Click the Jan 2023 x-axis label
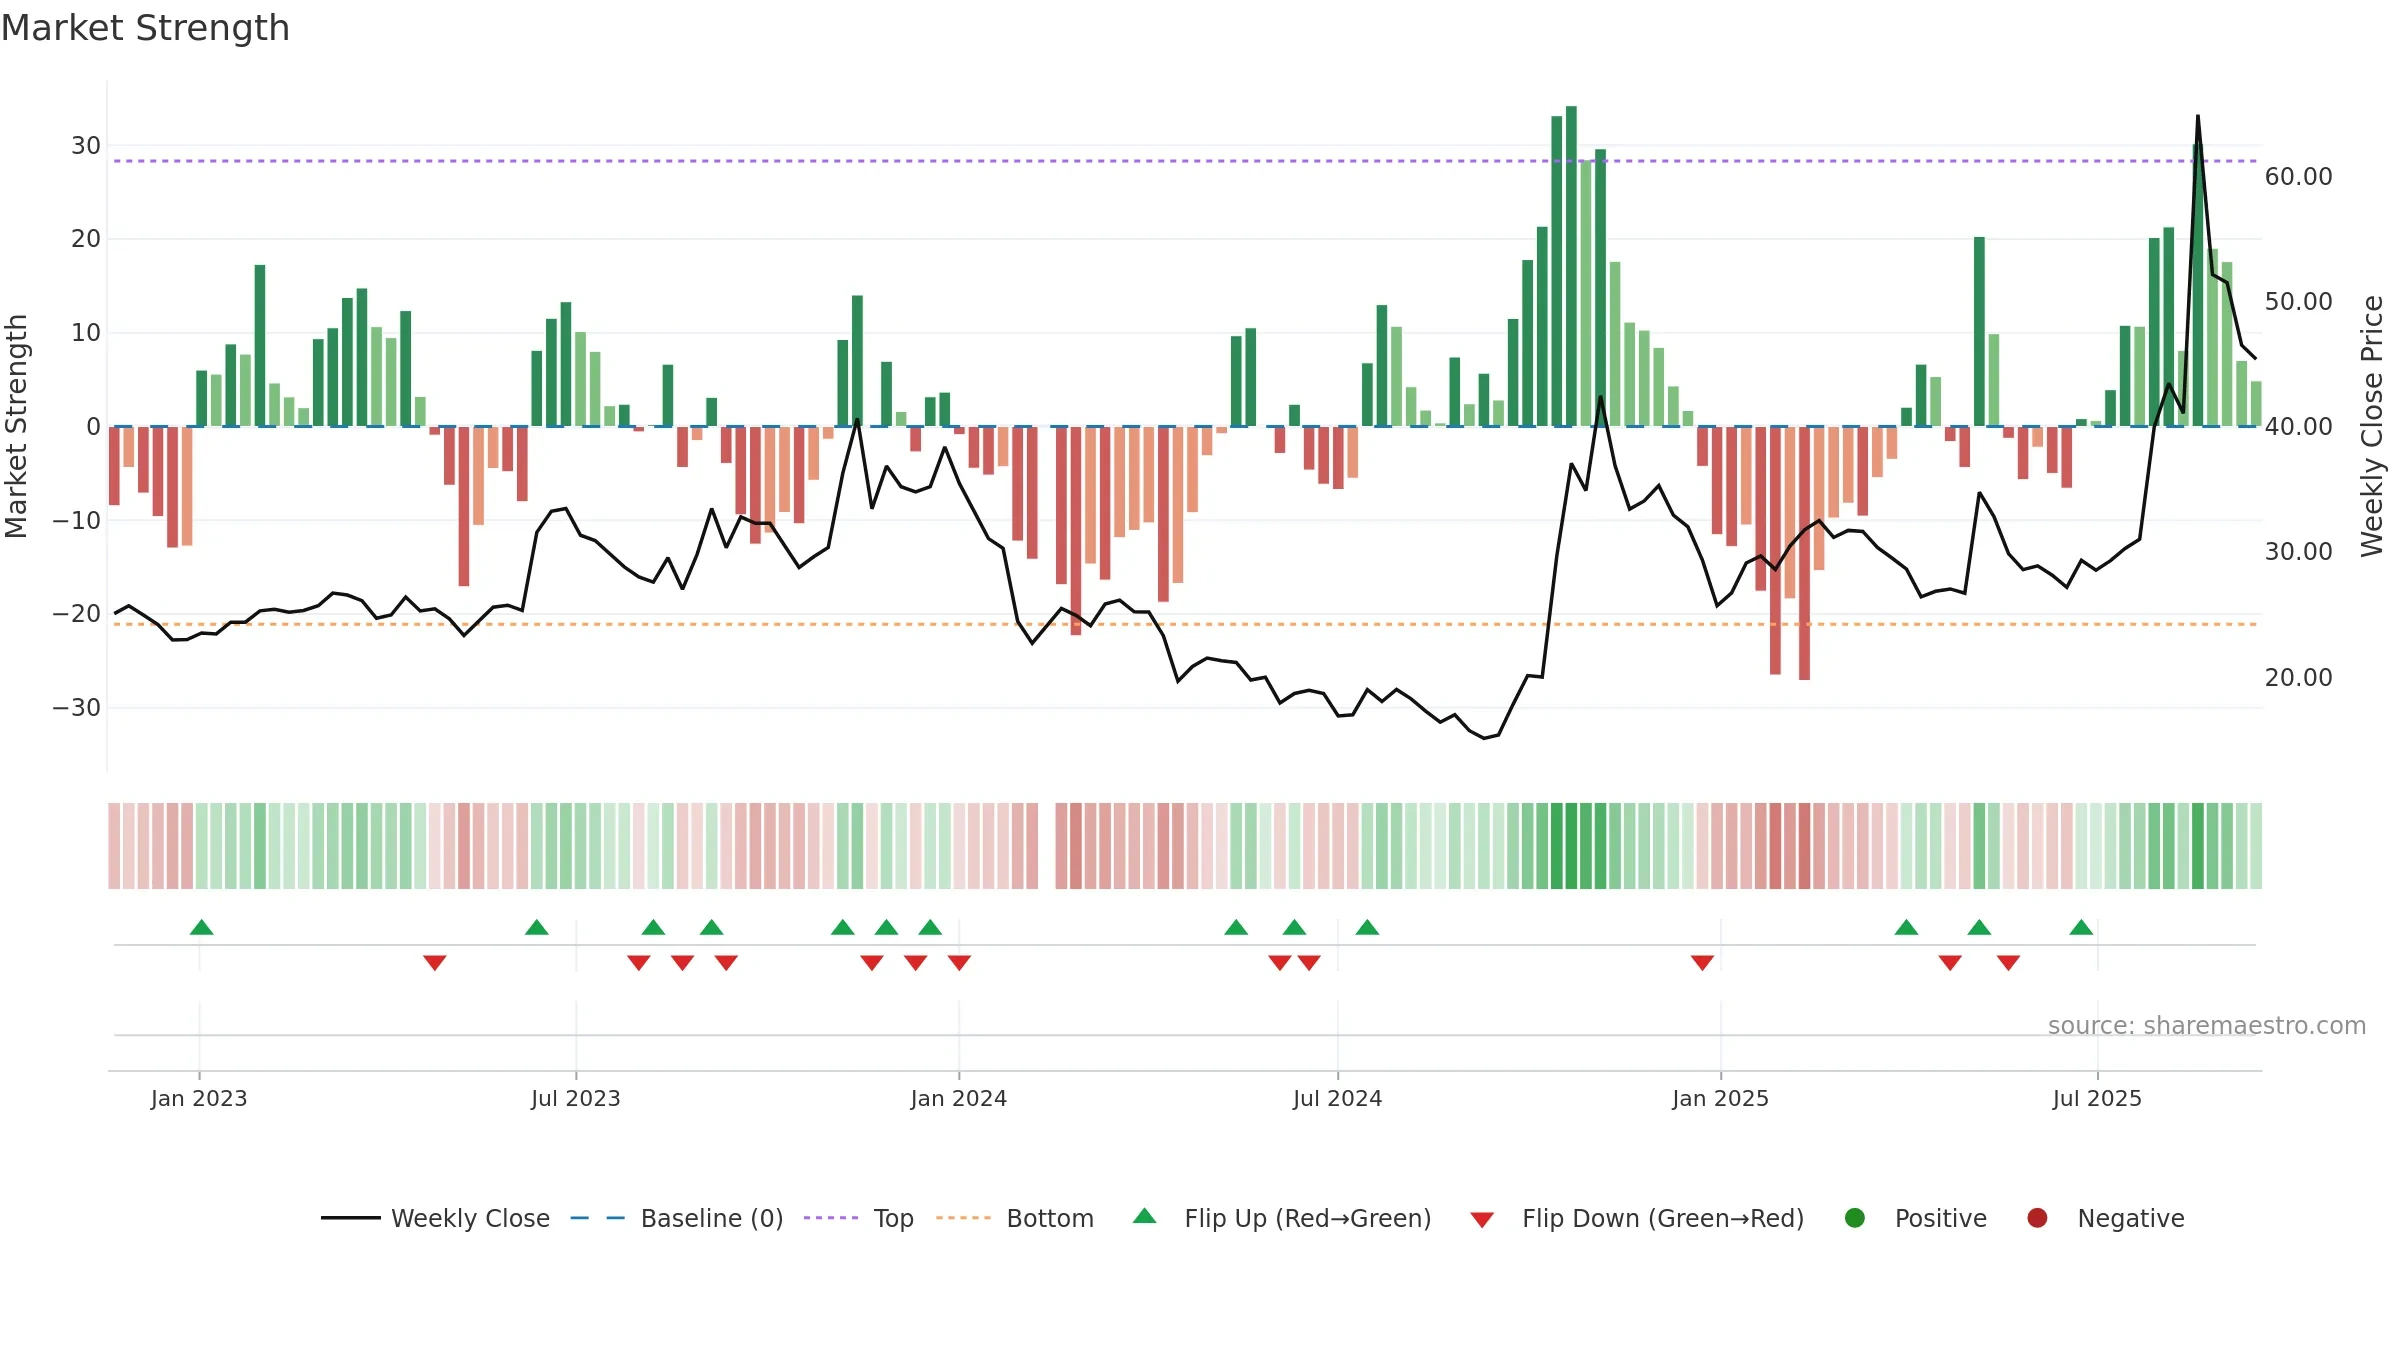2400x1350 pixels. click(x=199, y=1098)
